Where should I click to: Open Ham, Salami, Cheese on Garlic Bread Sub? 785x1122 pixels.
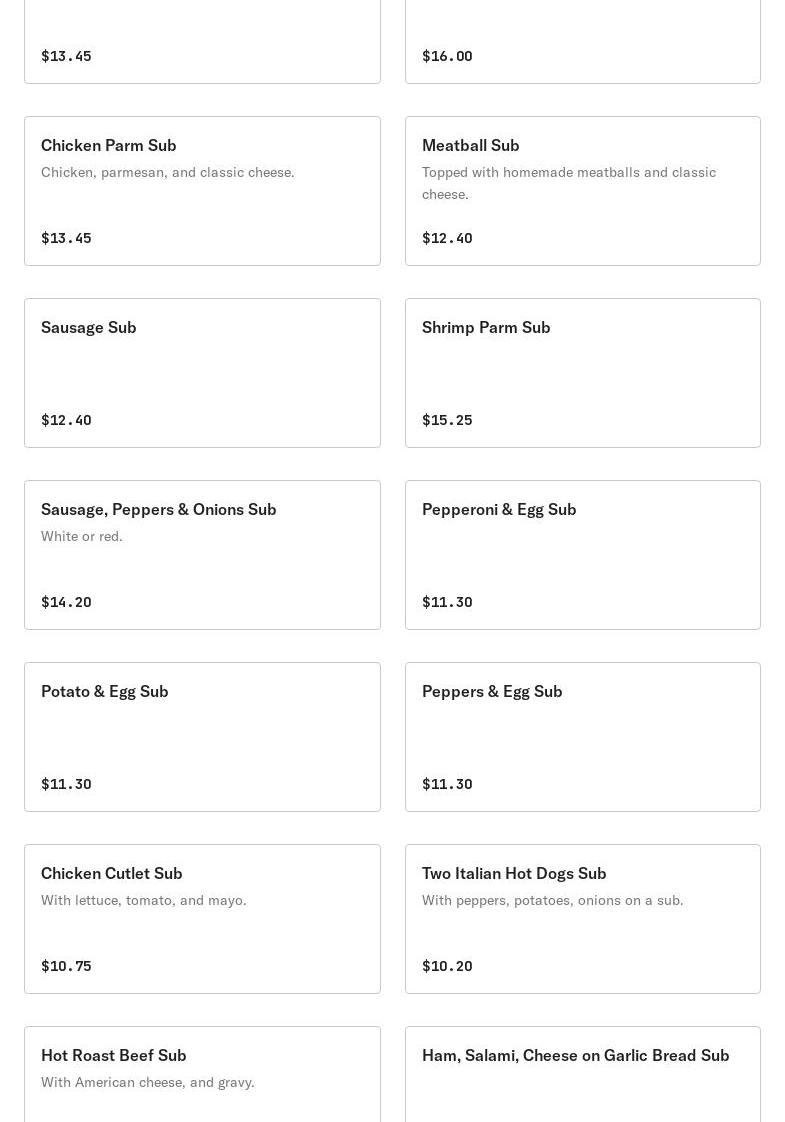click(x=582, y=1074)
